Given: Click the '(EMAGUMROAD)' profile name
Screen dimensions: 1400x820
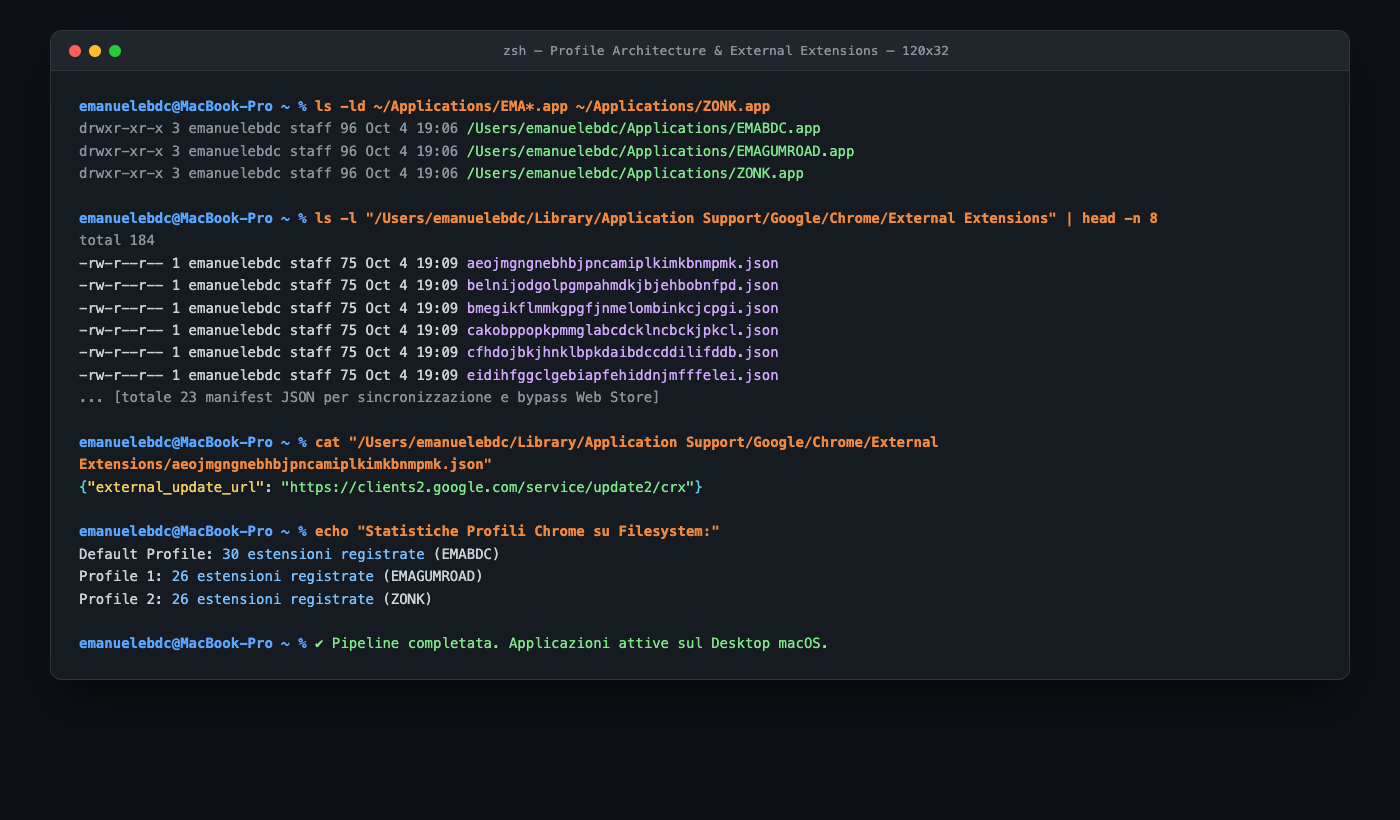Looking at the screenshot, I should pyautogui.click(x=433, y=576).
